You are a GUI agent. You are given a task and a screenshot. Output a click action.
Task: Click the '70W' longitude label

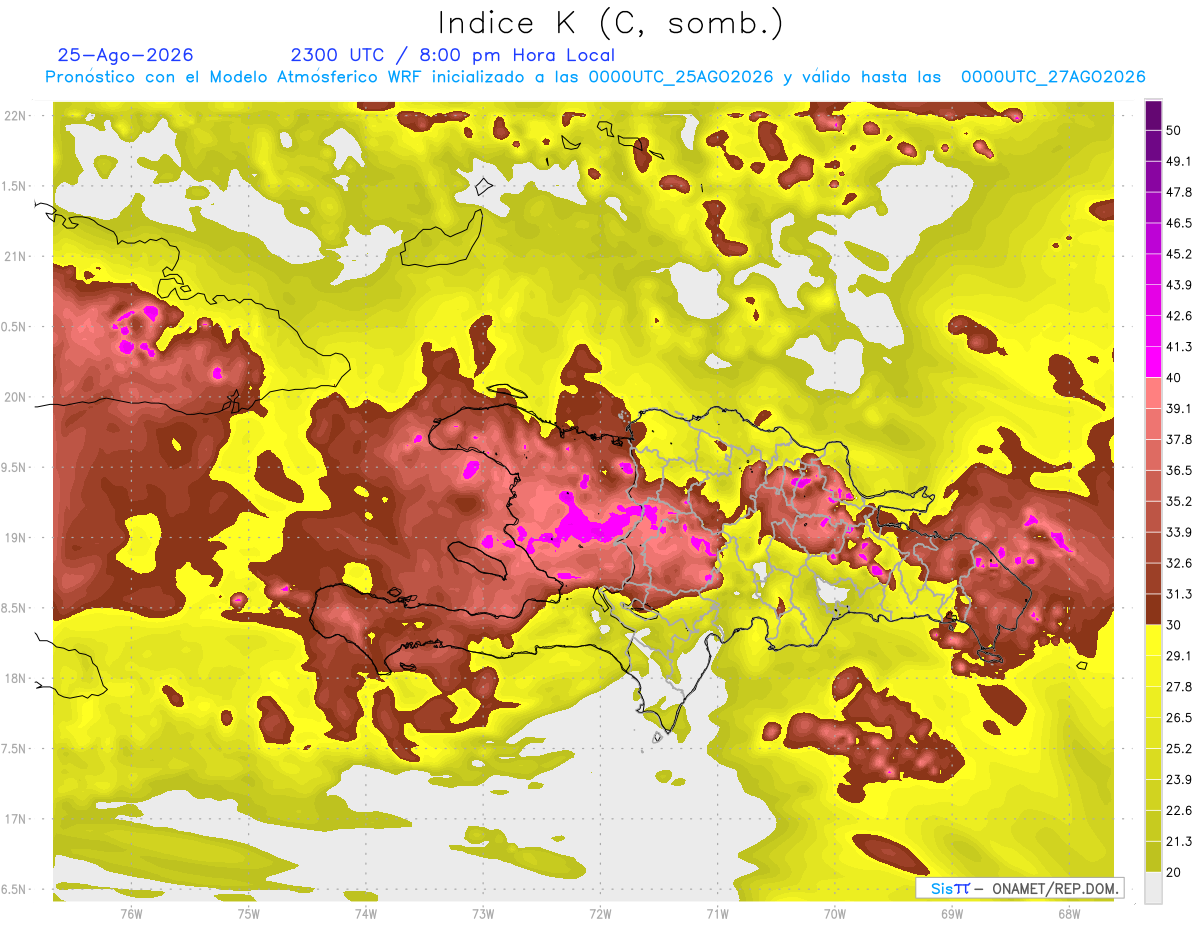click(x=835, y=913)
